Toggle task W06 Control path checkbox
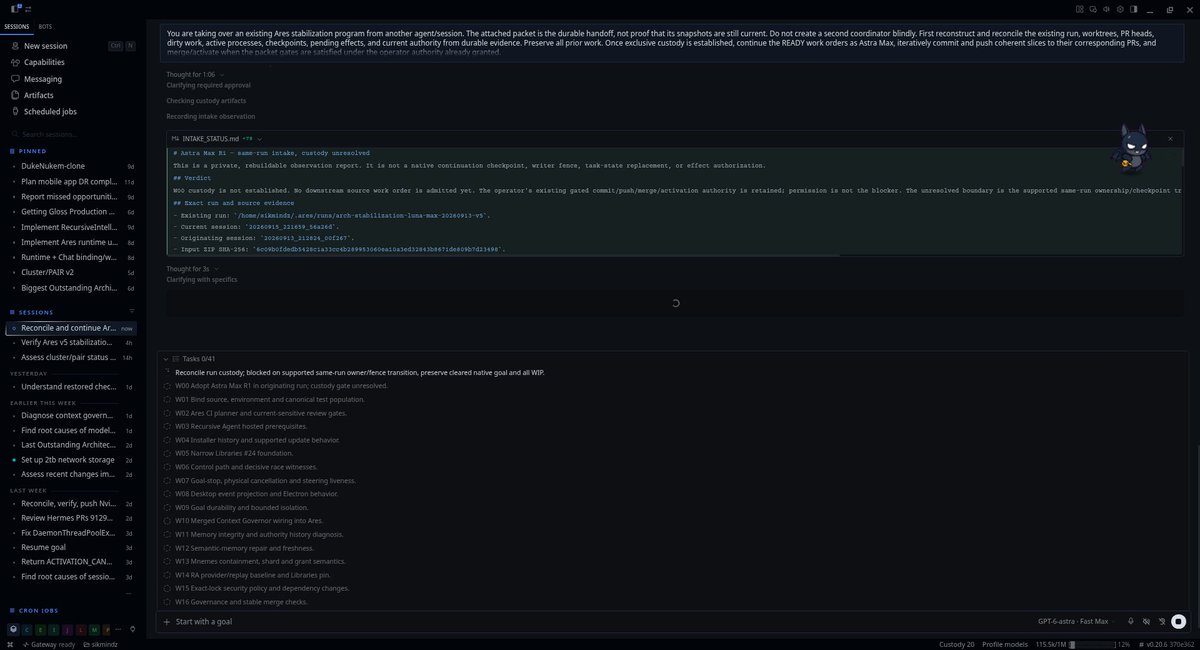Image resolution: width=1200 pixels, height=650 pixels. click(167, 466)
